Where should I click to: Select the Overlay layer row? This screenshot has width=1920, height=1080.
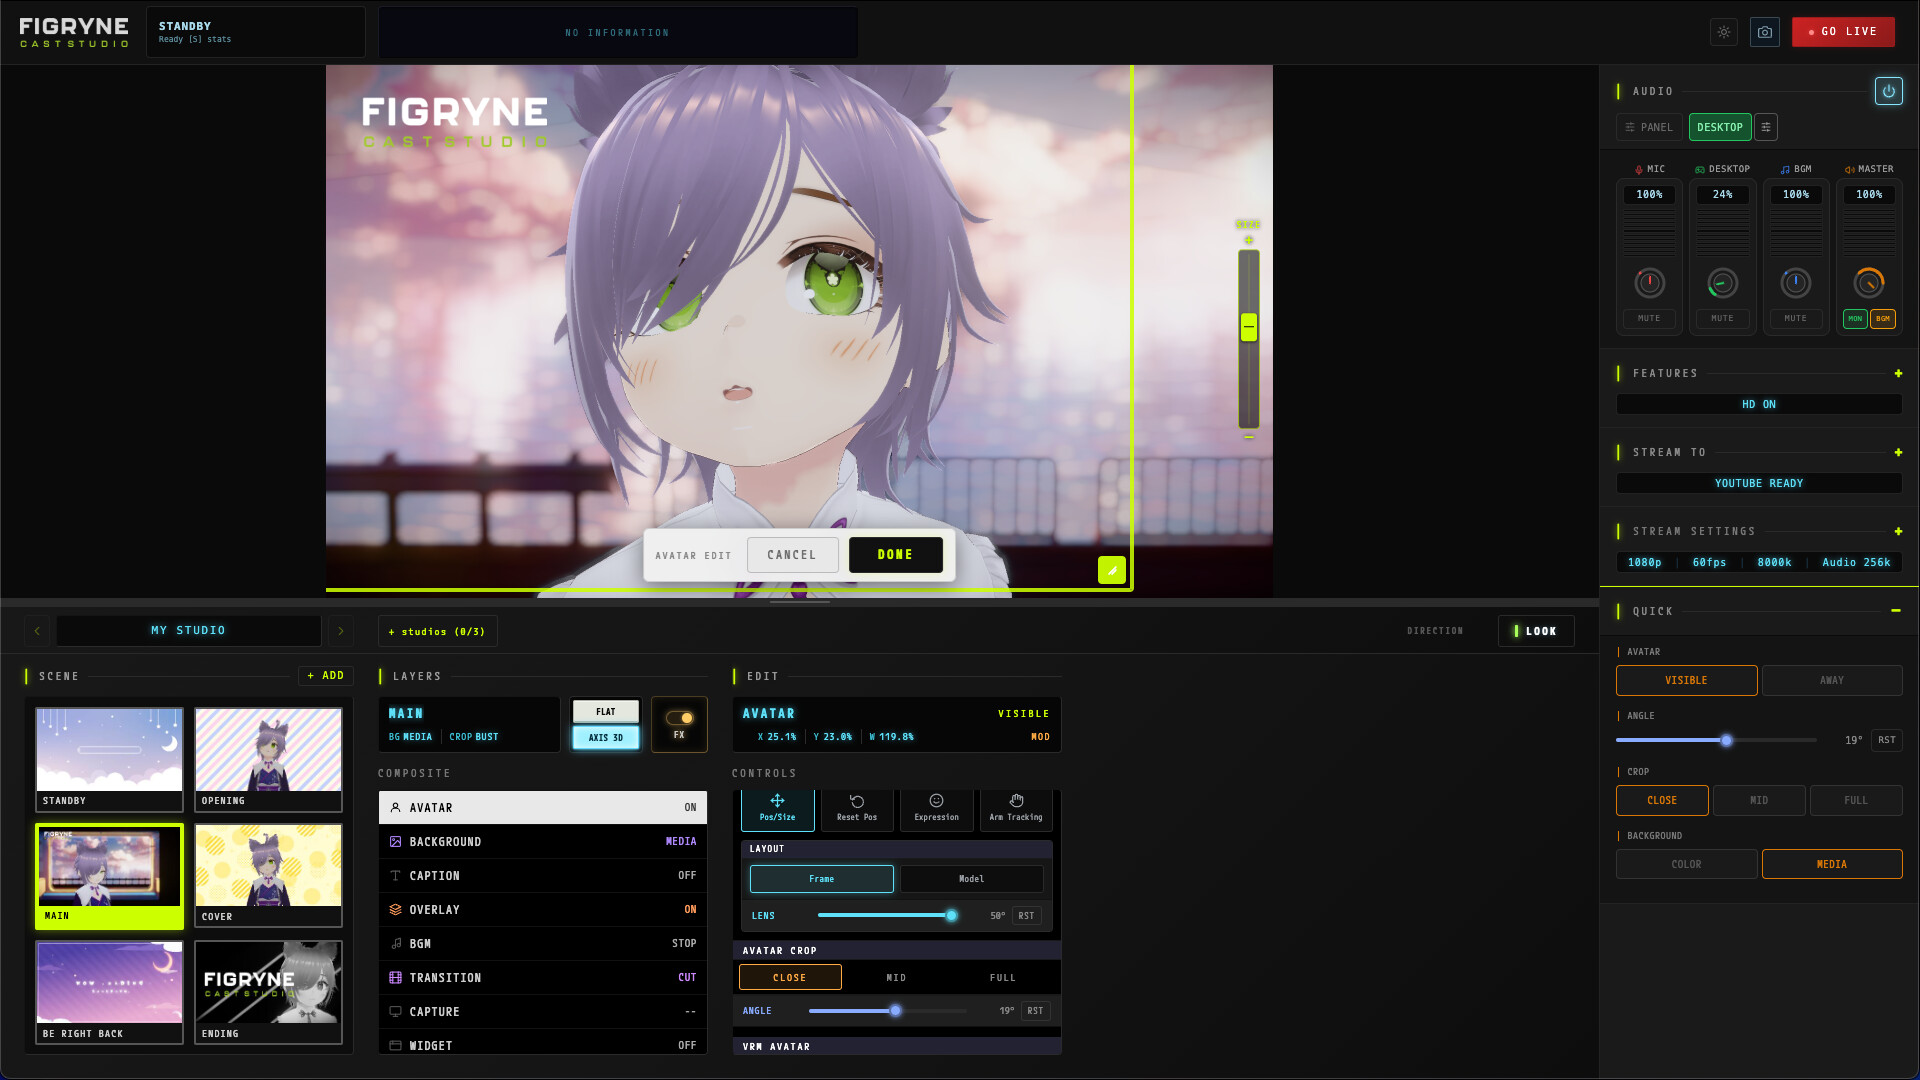click(x=543, y=910)
